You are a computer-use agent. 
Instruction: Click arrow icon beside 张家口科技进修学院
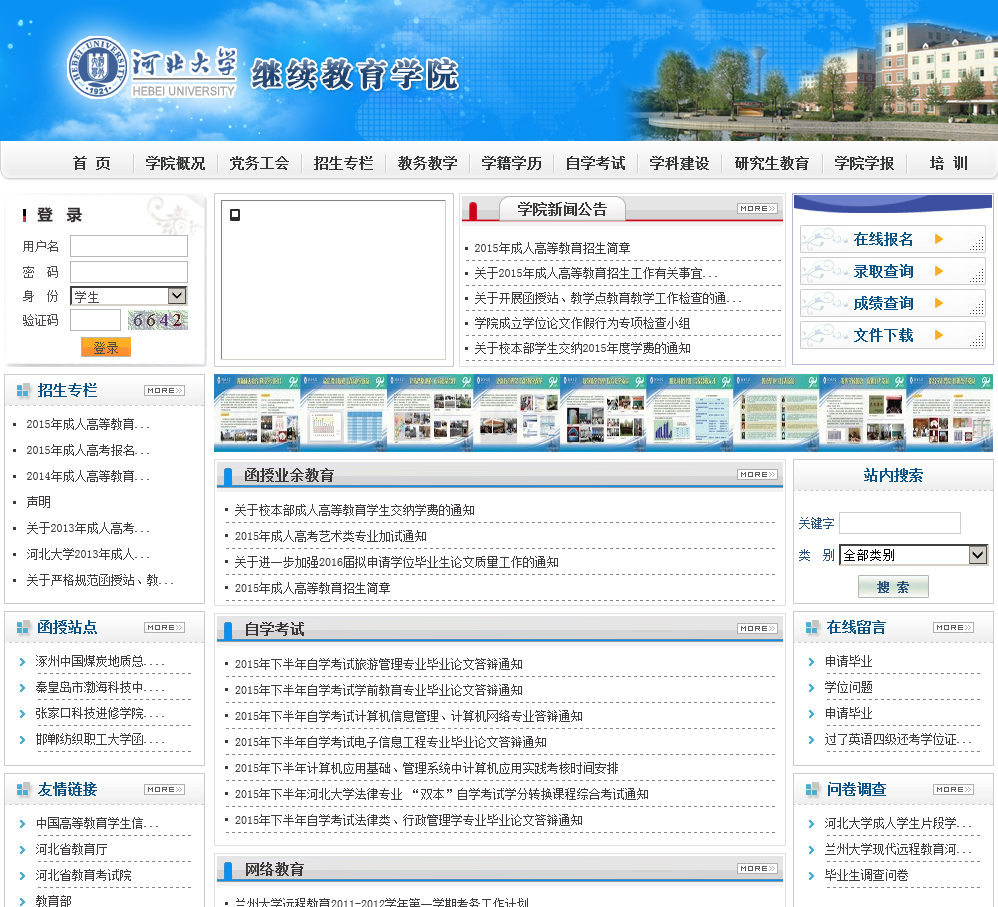22,714
